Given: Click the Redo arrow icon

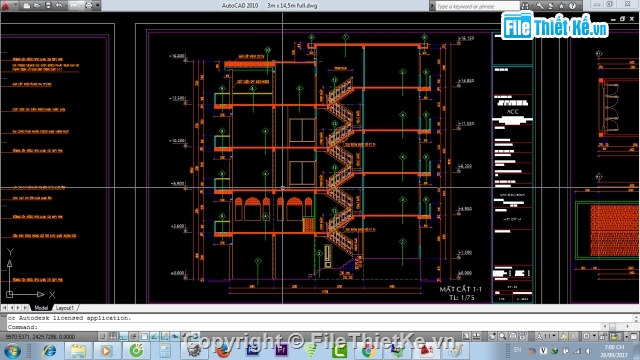Looking at the screenshot, I should click(x=74, y=6).
